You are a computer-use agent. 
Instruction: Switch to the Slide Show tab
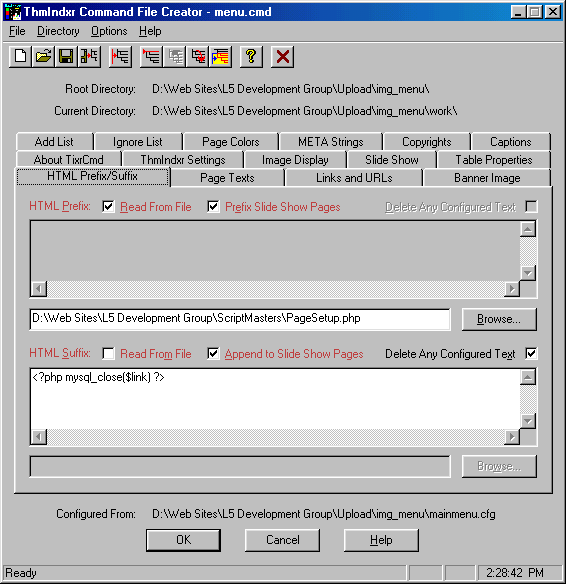pos(392,160)
